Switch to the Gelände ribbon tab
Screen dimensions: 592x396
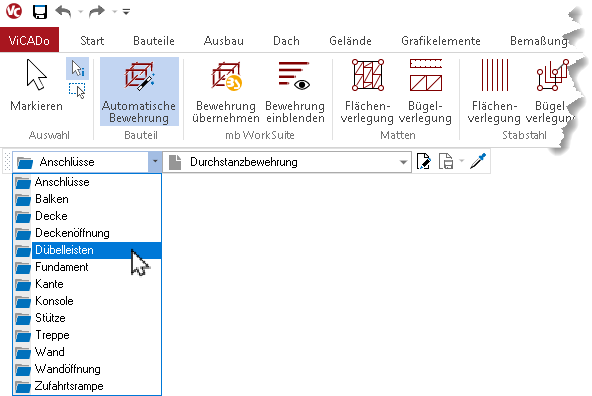click(350, 40)
